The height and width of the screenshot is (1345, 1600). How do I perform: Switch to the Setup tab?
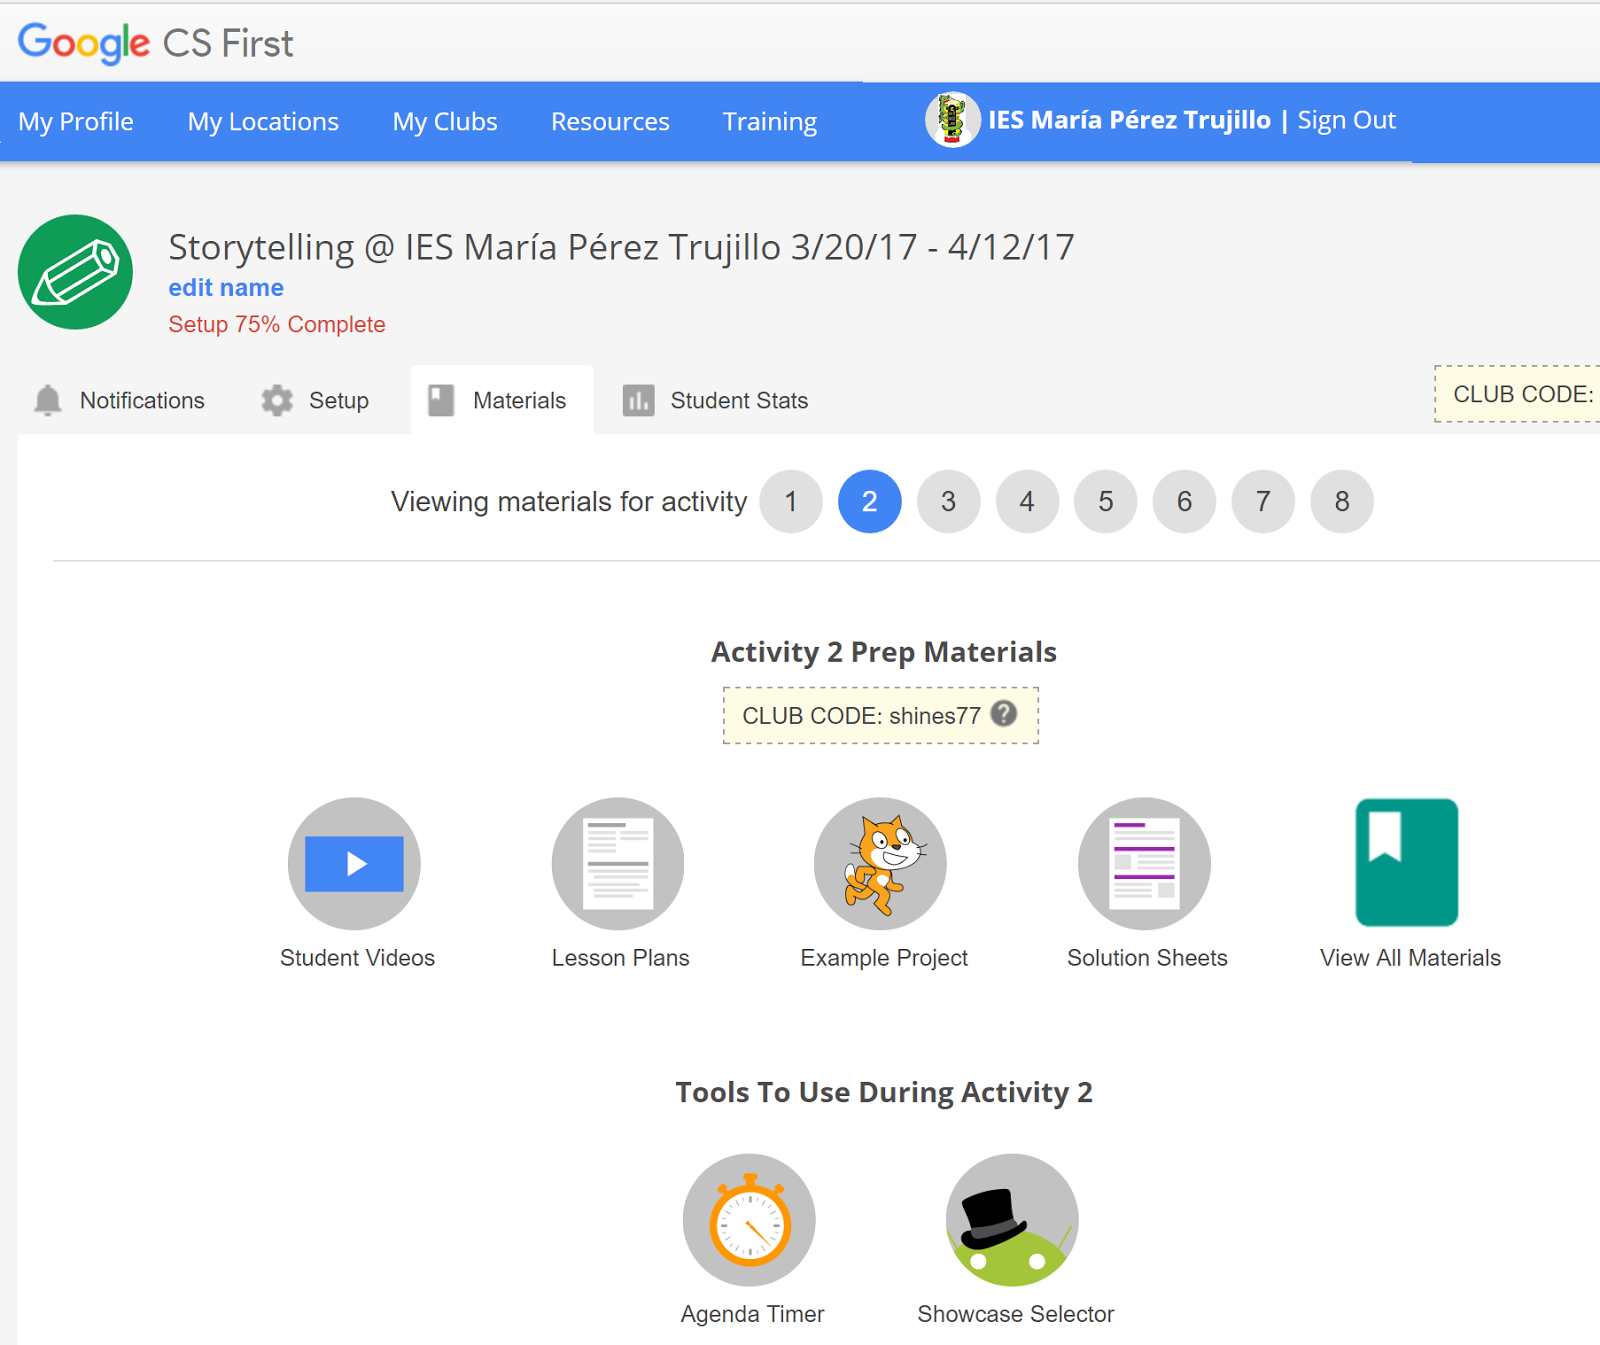tap(337, 400)
